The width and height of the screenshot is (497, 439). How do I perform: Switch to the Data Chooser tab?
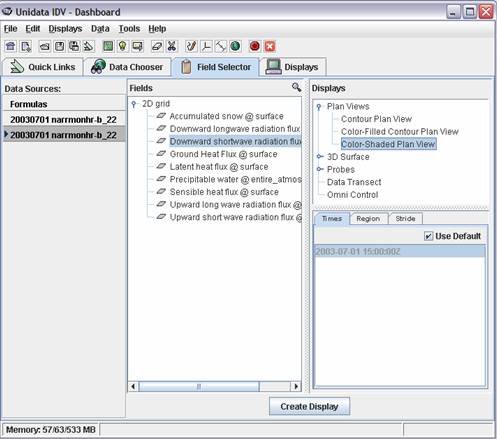tap(128, 67)
